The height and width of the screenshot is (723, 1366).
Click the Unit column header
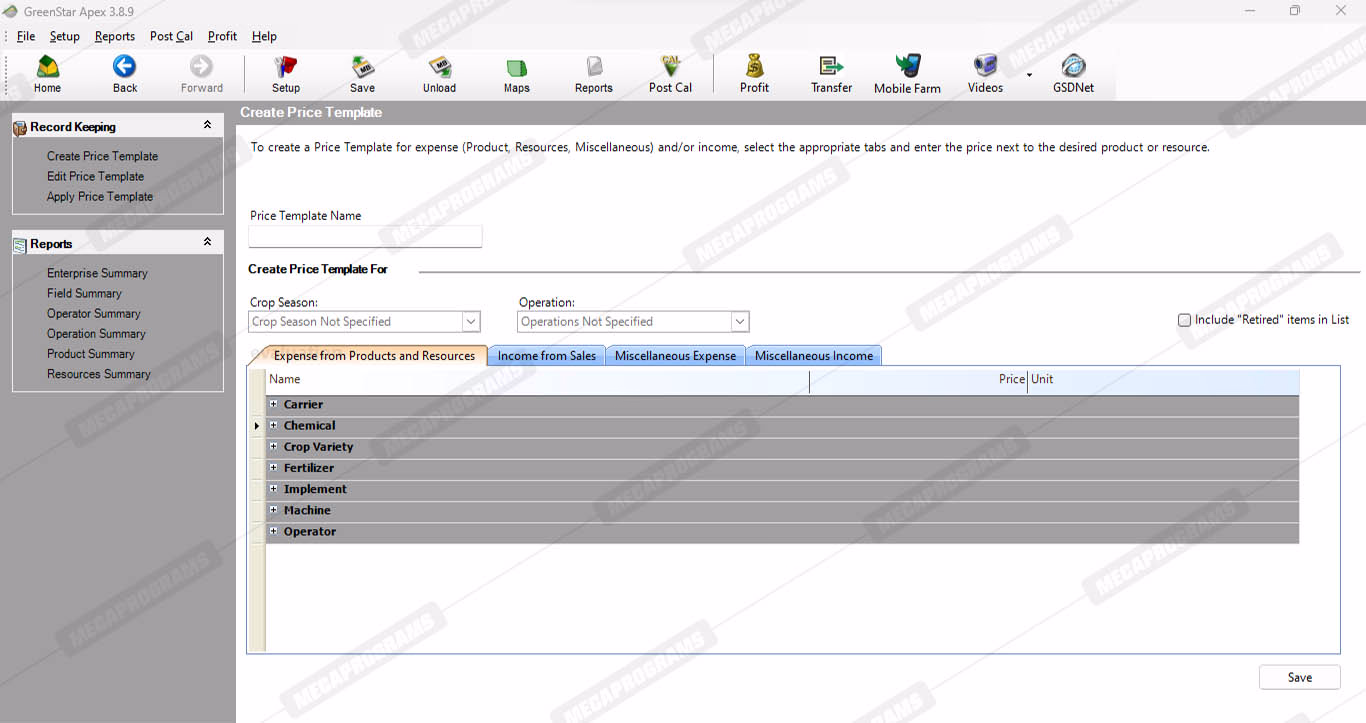tap(1163, 380)
